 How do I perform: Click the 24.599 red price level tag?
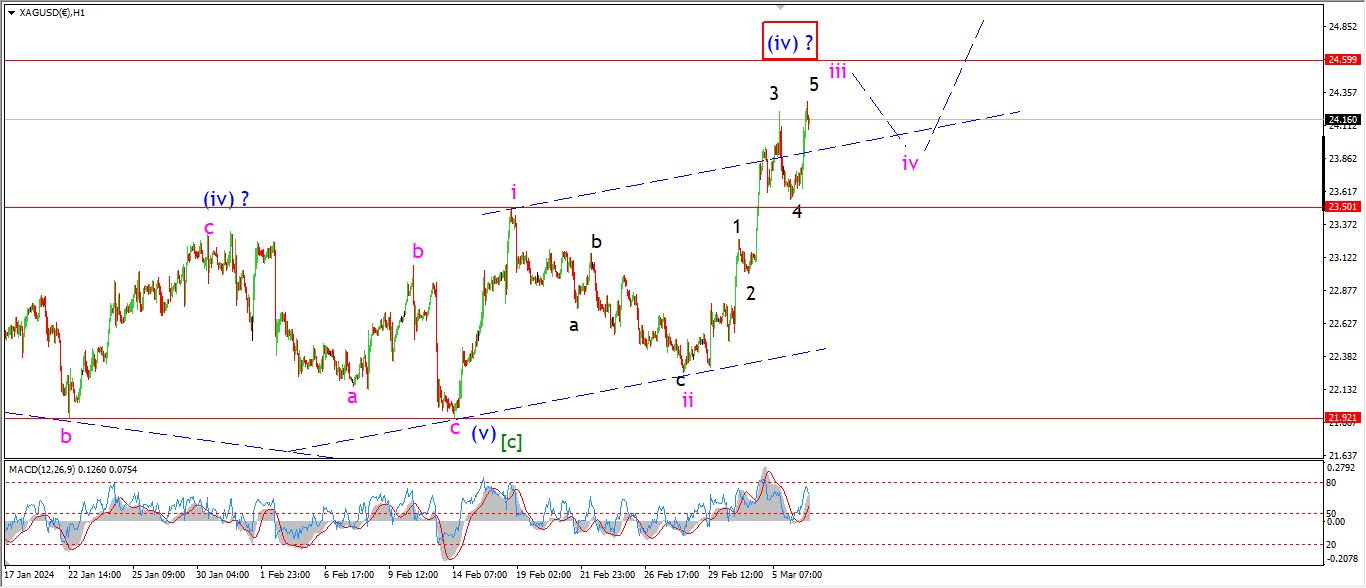1341,60
